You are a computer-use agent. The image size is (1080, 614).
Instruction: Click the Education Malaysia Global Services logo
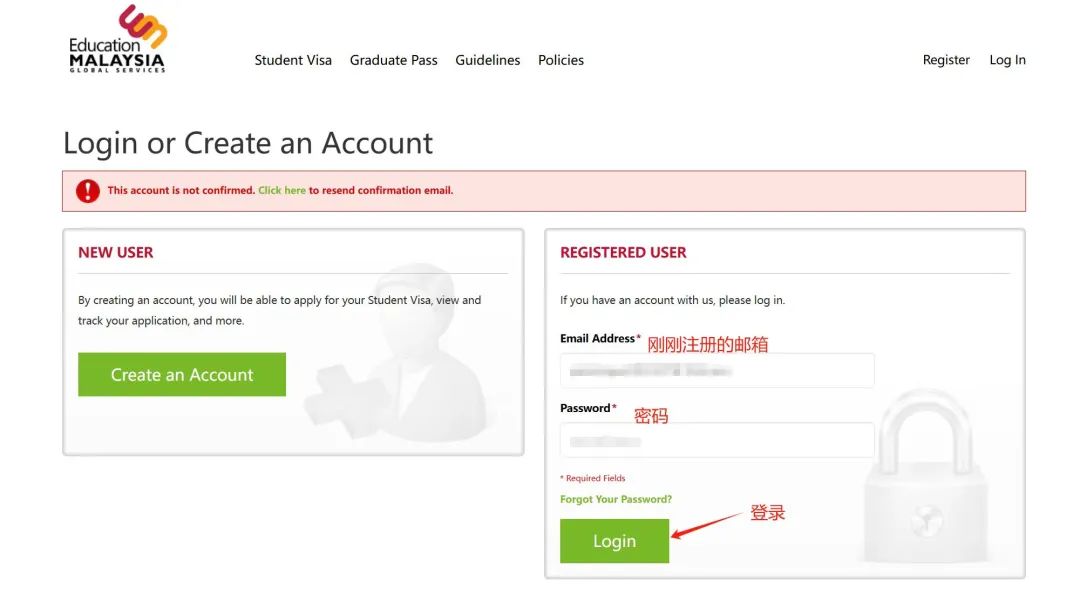[x=117, y=39]
